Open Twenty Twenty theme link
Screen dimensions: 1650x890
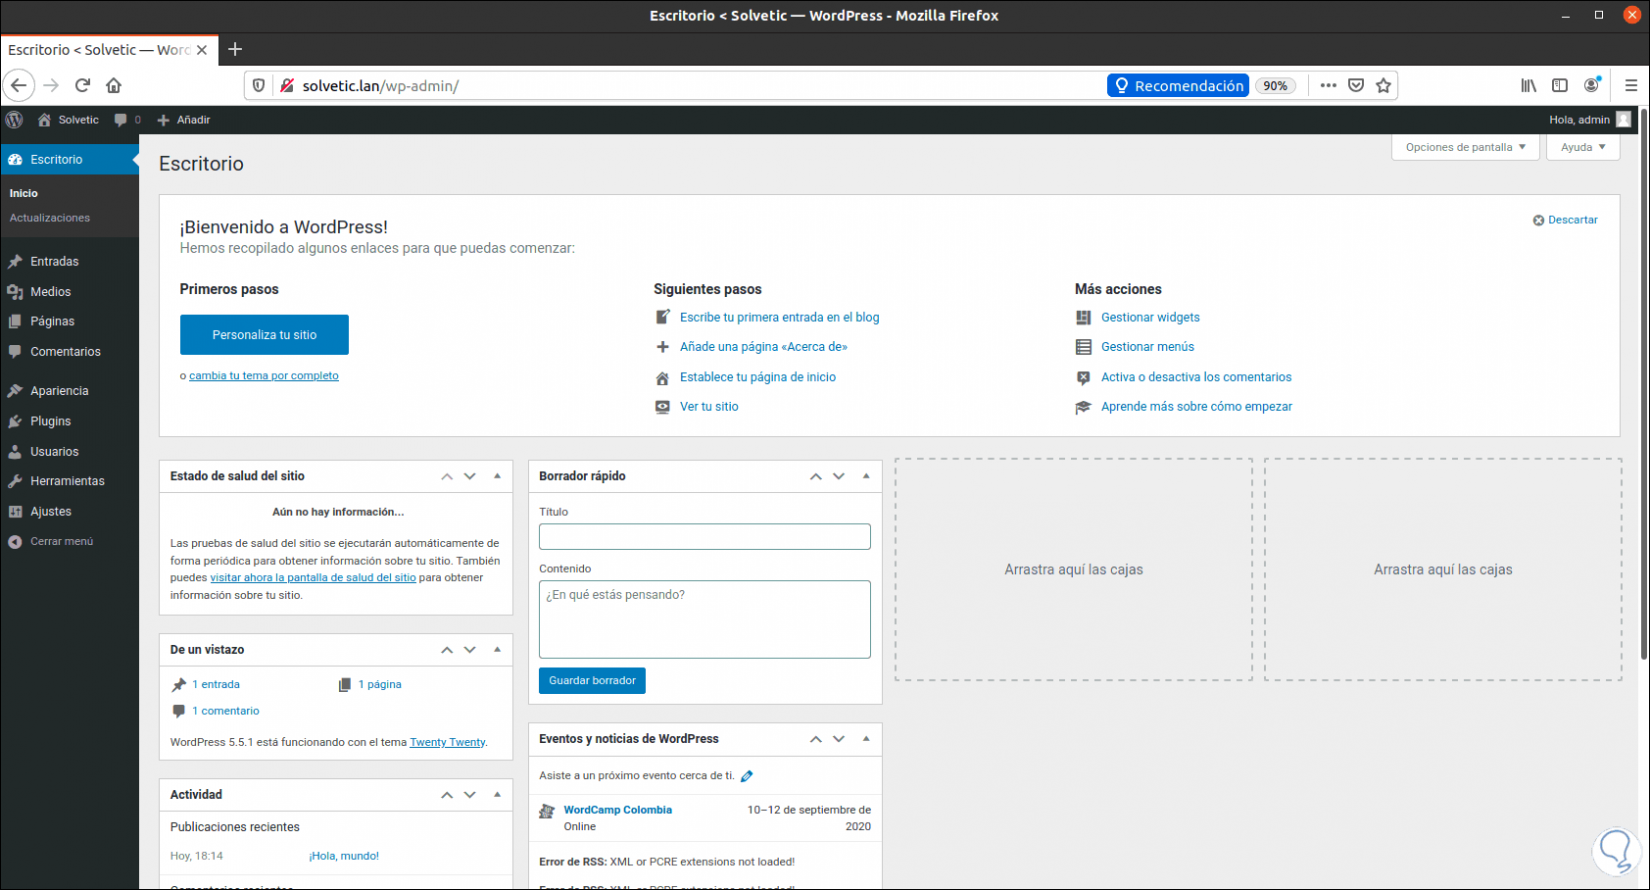[447, 742]
